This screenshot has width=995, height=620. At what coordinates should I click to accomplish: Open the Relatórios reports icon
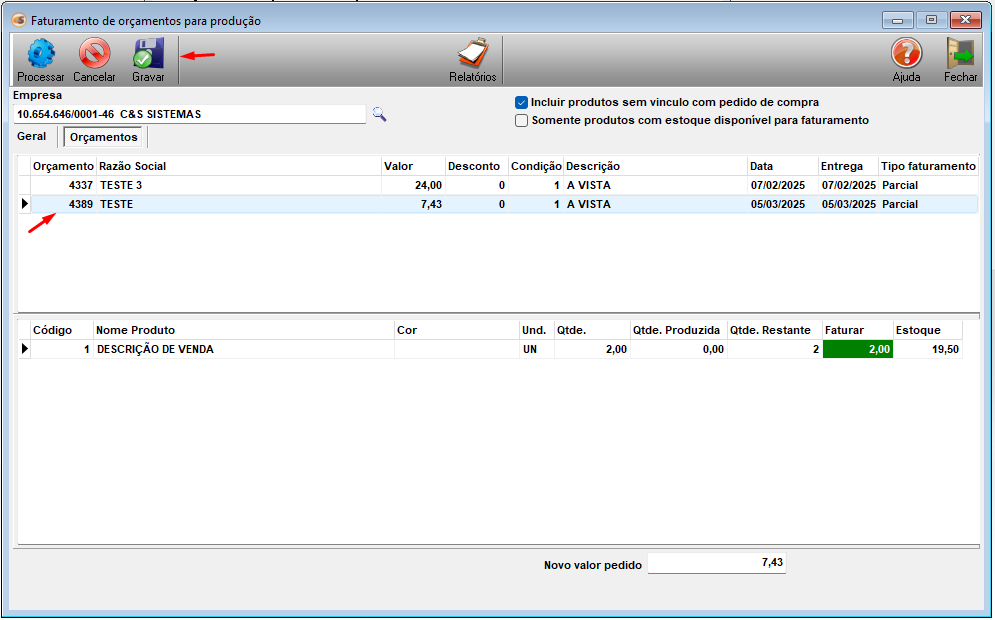click(472, 54)
